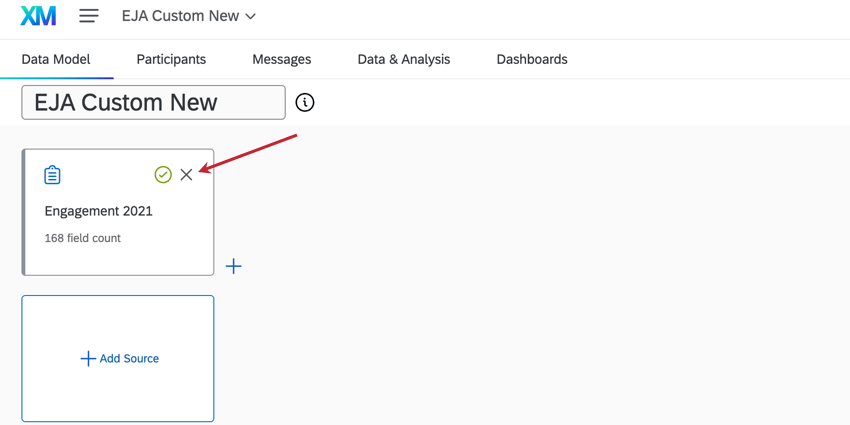This screenshot has width=850, height=425.
Task: Remove Engagement 2021 source with the X
Action: [x=186, y=175]
